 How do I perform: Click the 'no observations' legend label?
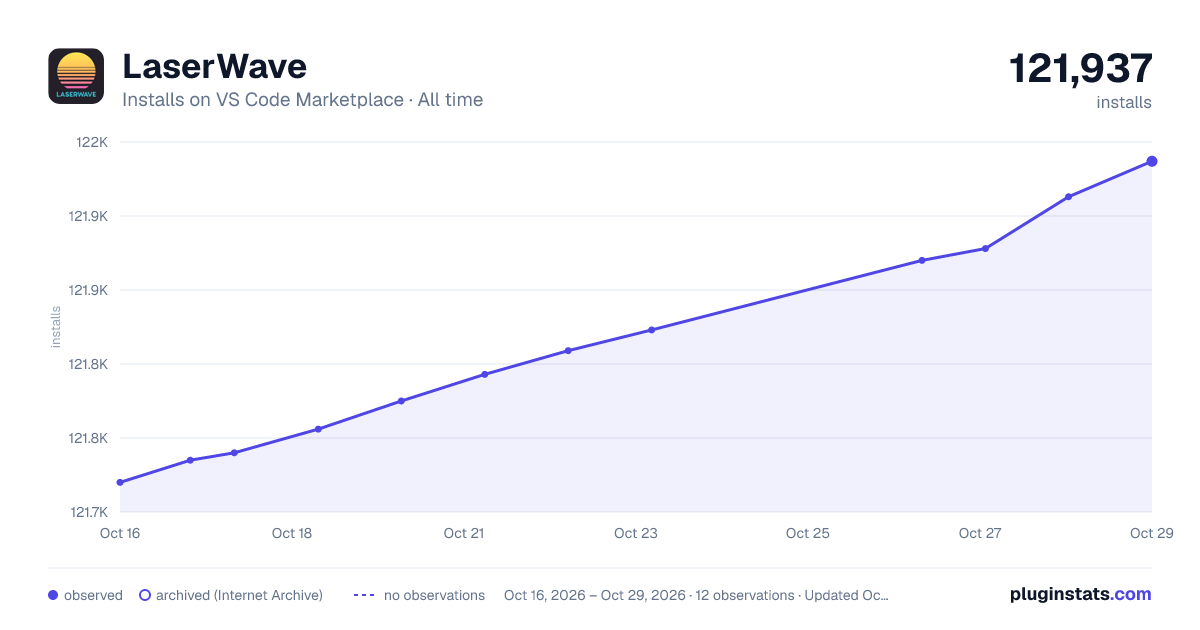[434, 595]
